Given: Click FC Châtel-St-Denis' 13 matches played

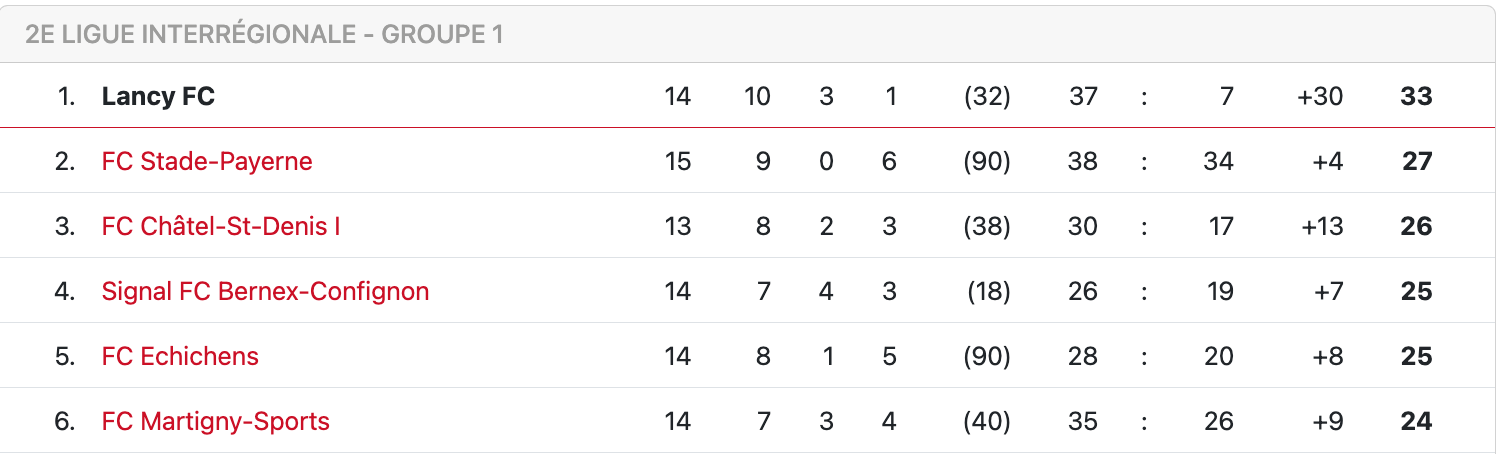Looking at the screenshot, I should click(x=678, y=226).
